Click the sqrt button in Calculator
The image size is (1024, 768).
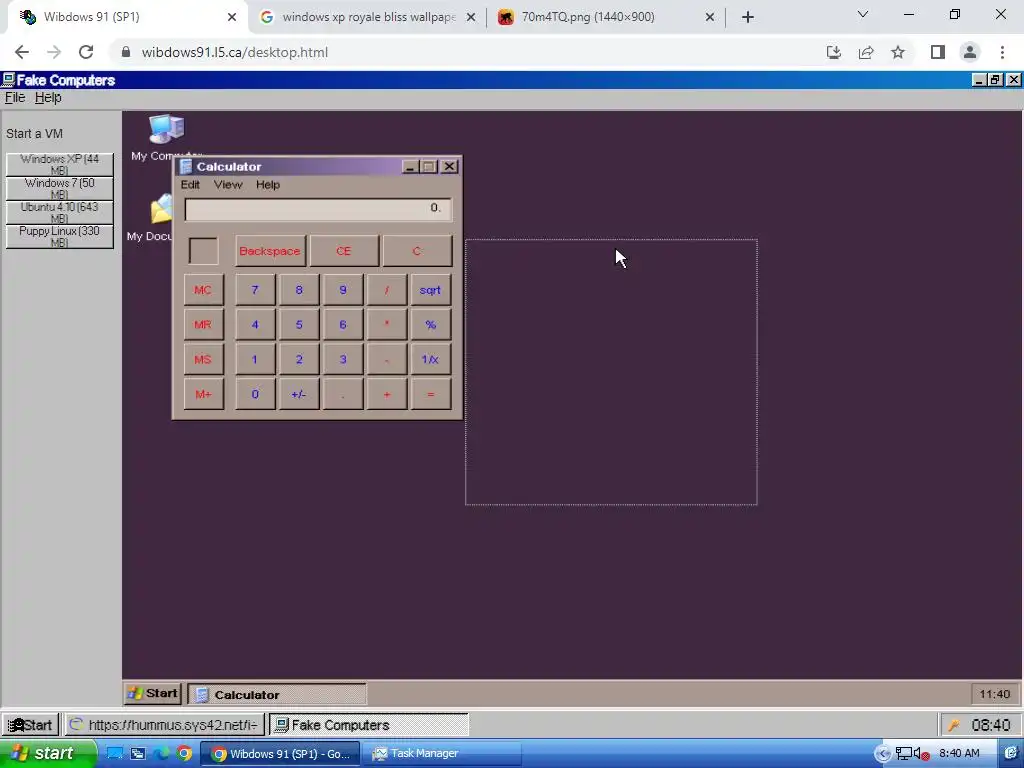[x=430, y=290]
